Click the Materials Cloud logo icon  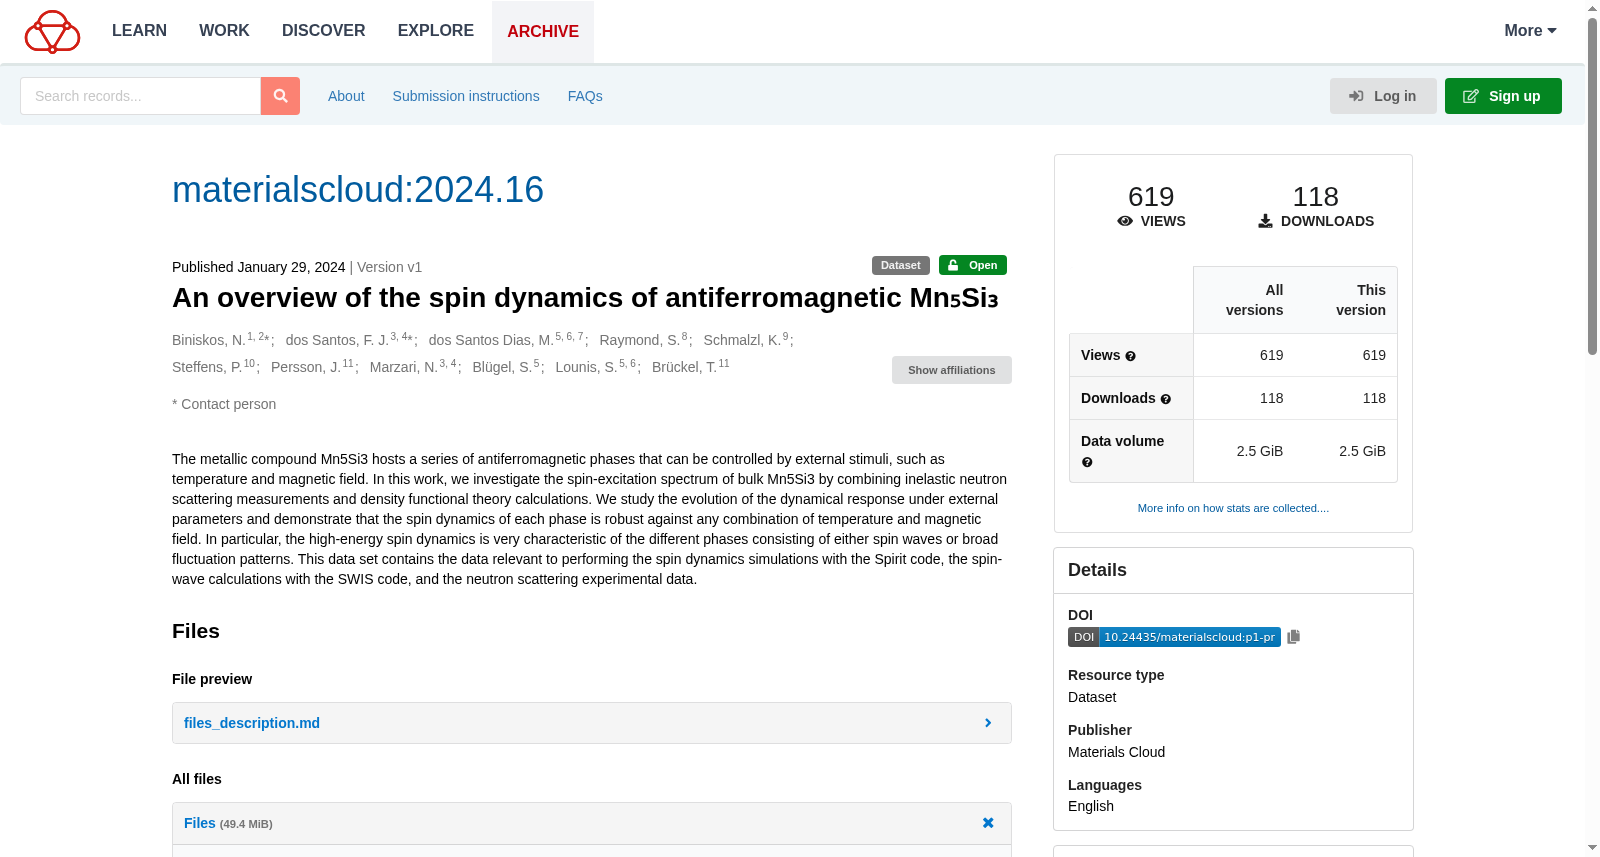52,31
